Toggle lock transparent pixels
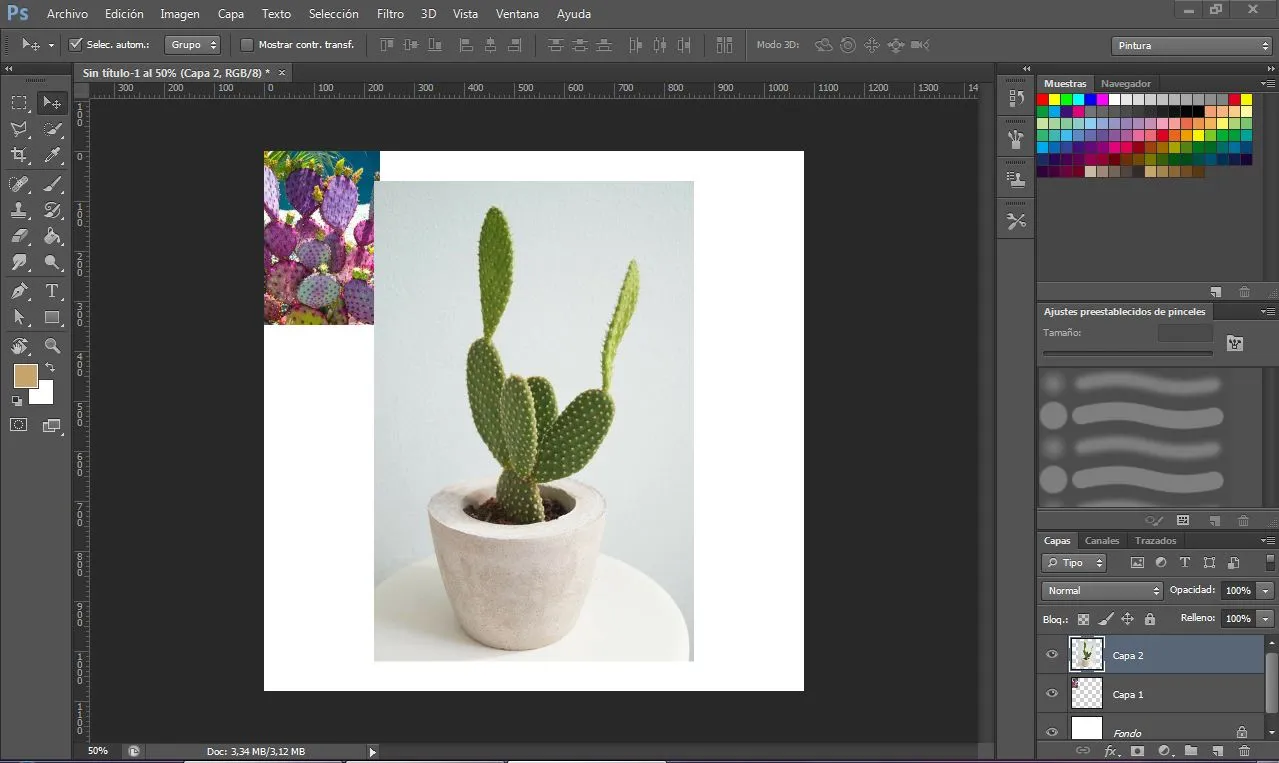 pos(1083,619)
